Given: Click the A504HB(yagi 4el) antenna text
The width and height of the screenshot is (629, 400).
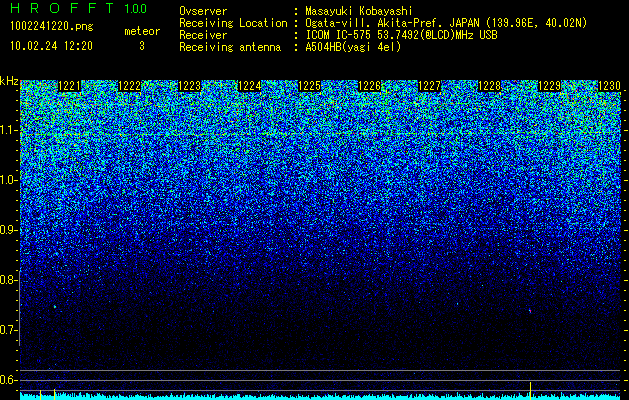Looking at the screenshot, I should [353, 47].
